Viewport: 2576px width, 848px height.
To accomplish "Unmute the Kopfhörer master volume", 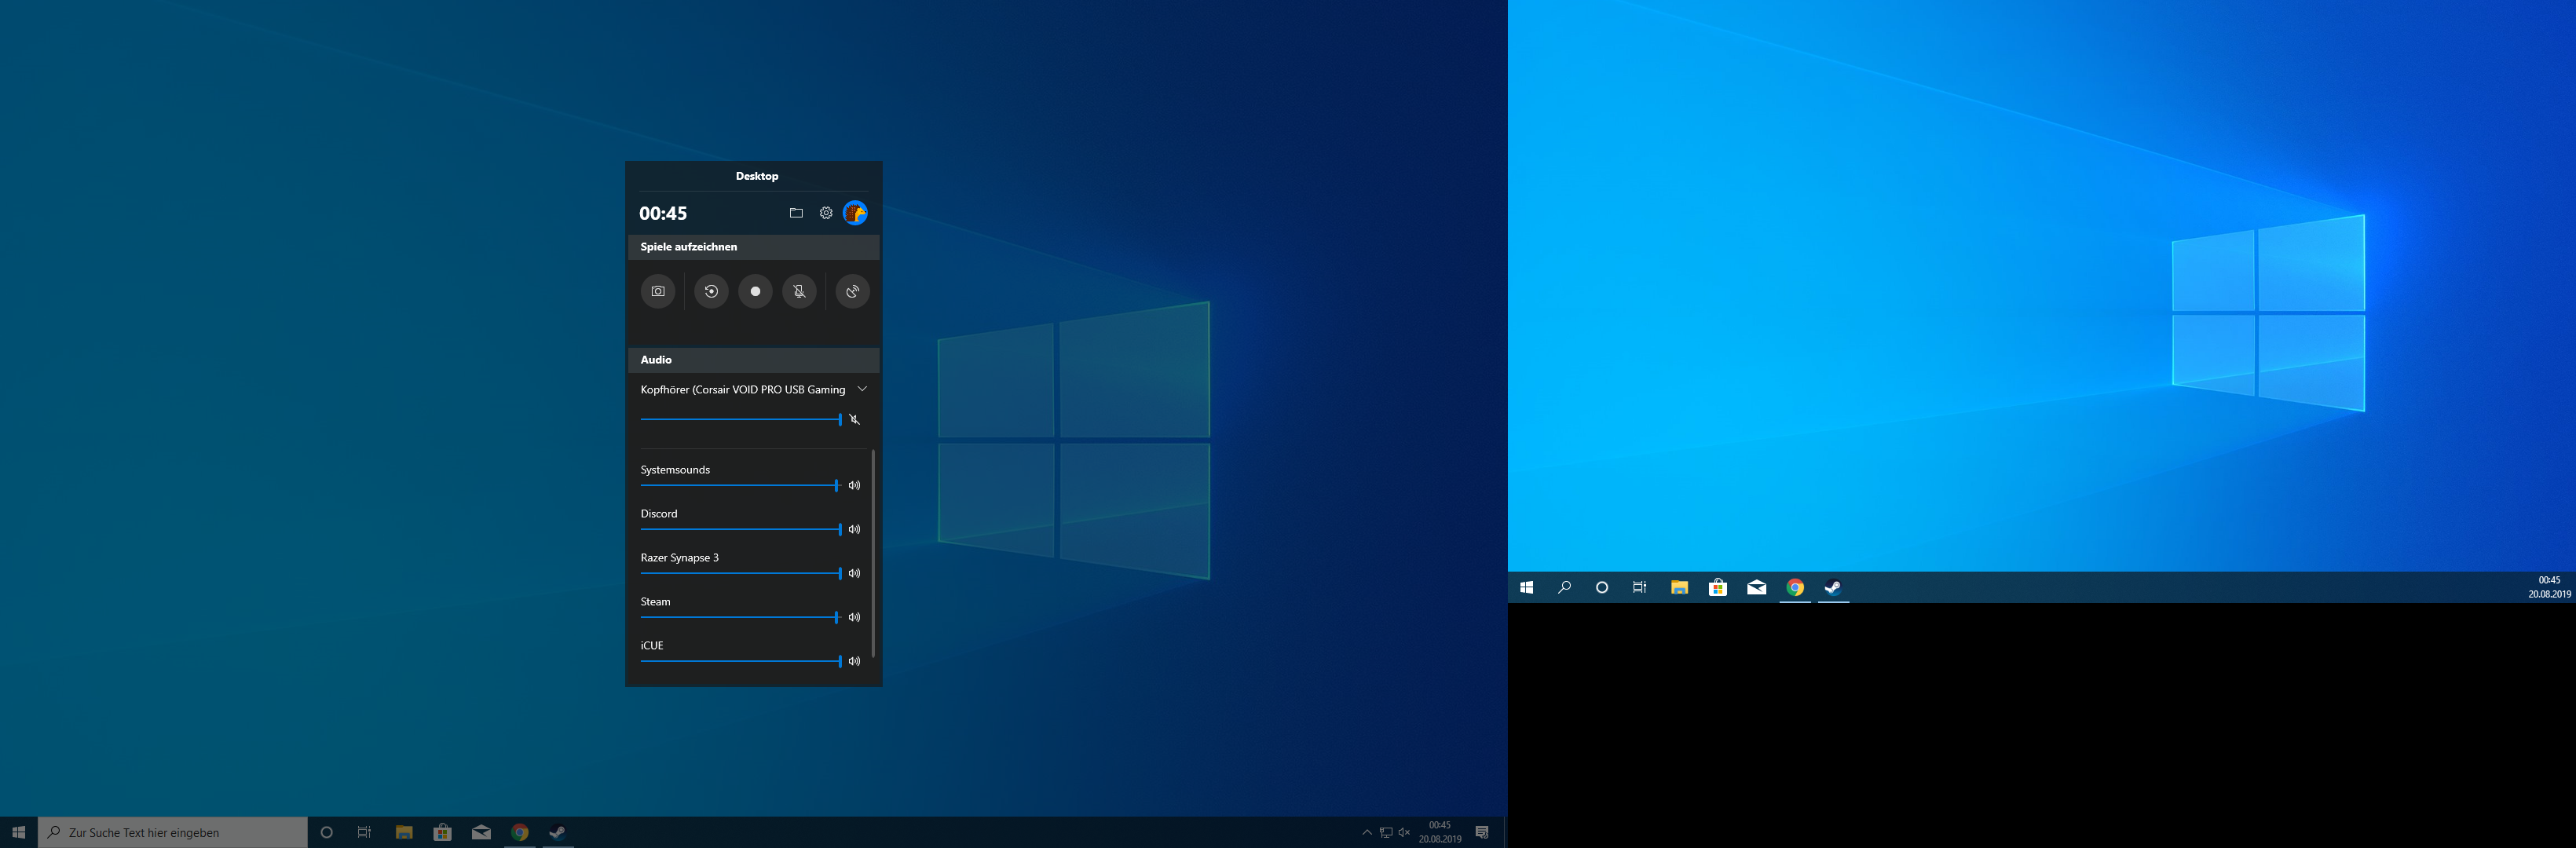I will [854, 420].
